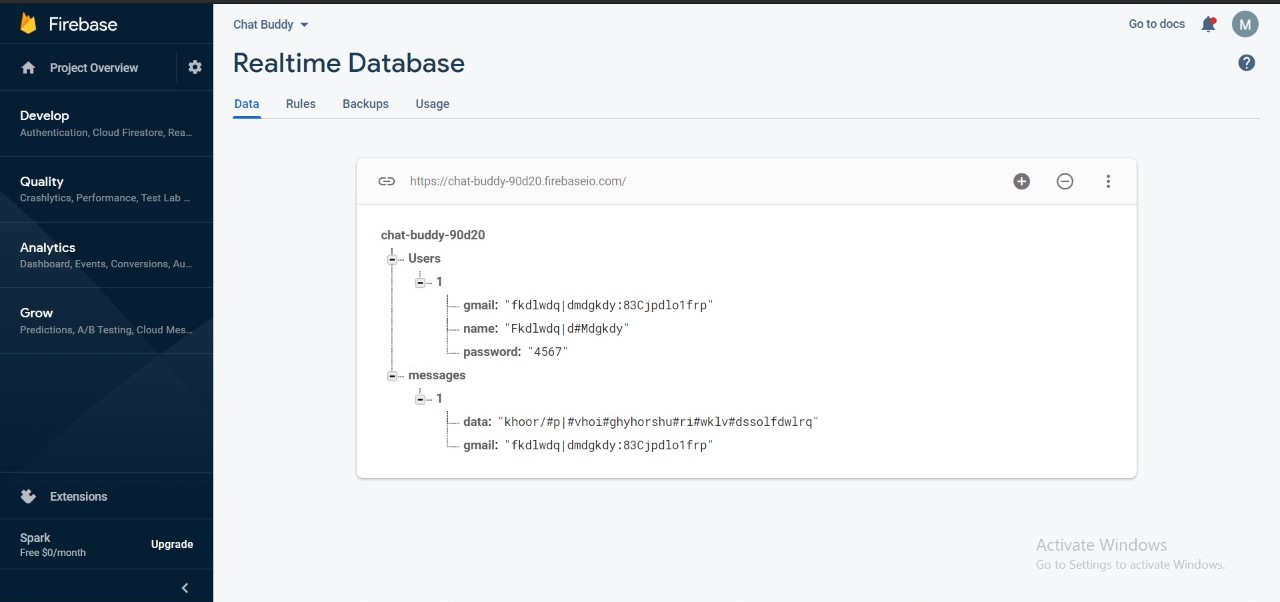1280x602 pixels.
Task: Expand the Quality sidebar section
Action: point(106,189)
